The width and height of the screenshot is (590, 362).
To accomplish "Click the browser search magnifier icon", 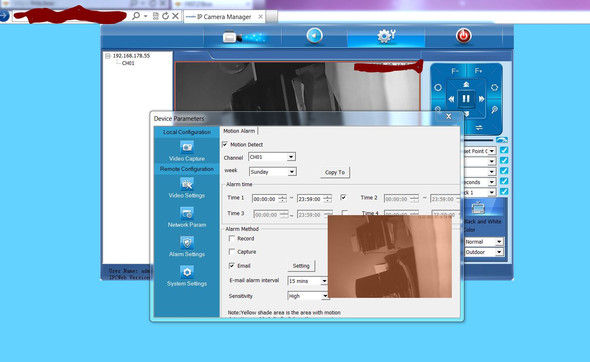I will point(136,16).
